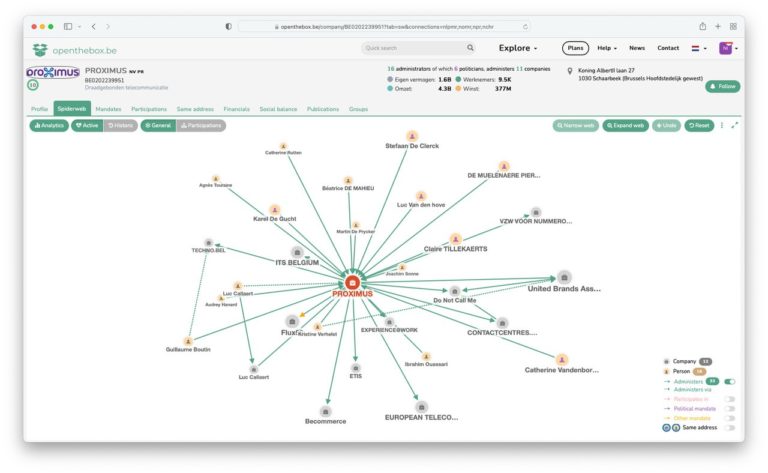The height and width of the screenshot is (473, 768).
Task: Click the ETIS company node
Action: pyautogui.click(x=356, y=368)
